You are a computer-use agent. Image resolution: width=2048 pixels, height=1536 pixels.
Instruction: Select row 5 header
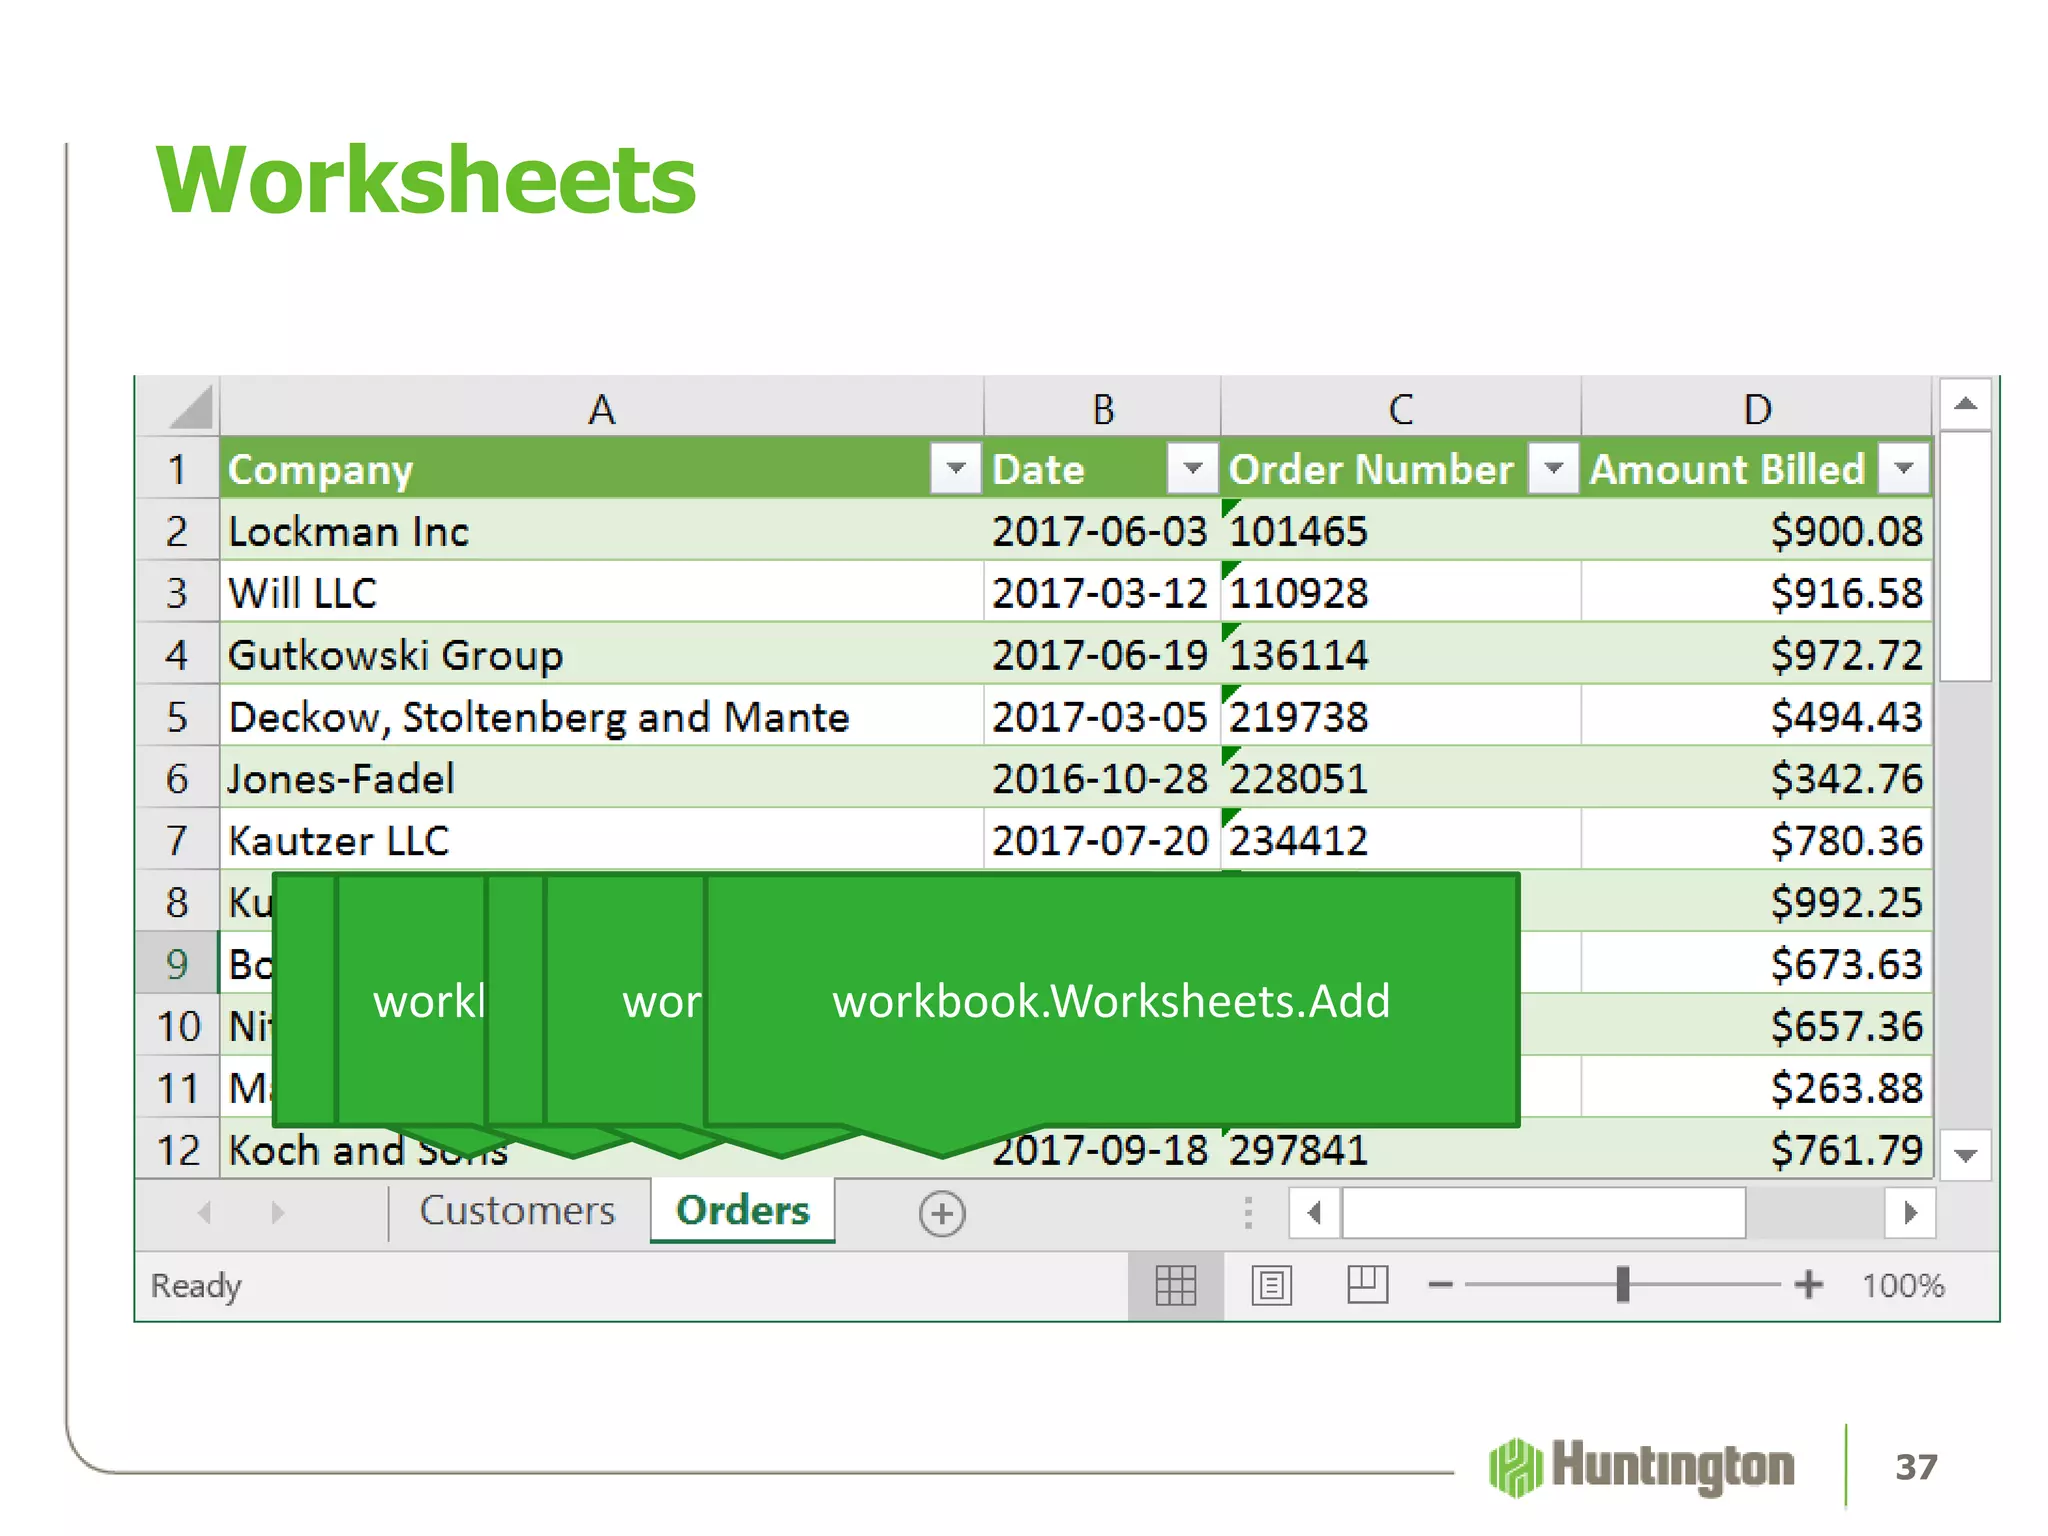(x=177, y=716)
